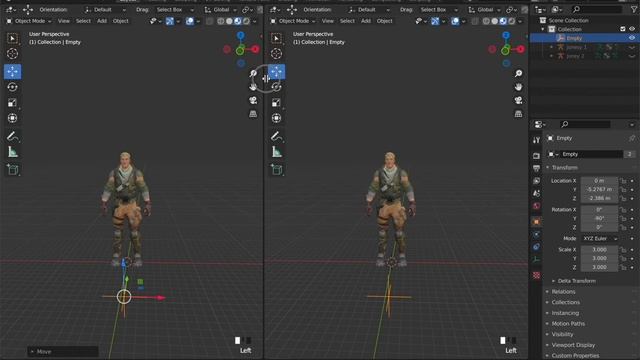Toggle camera view in left viewport
This screenshot has height=360, width=640.
(x=253, y=100)
